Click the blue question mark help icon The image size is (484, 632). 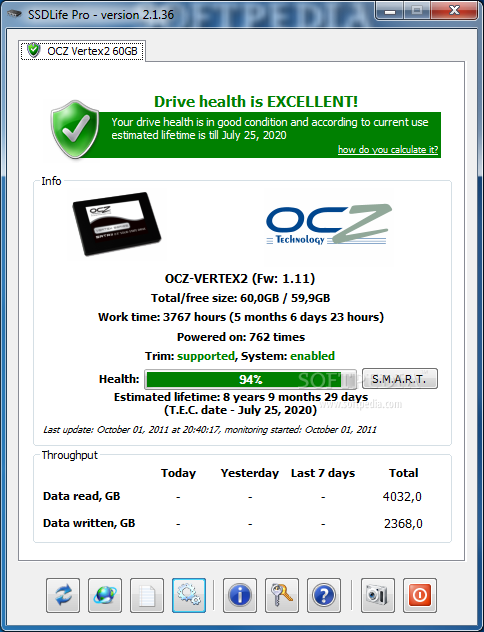(x=324, y=595)
